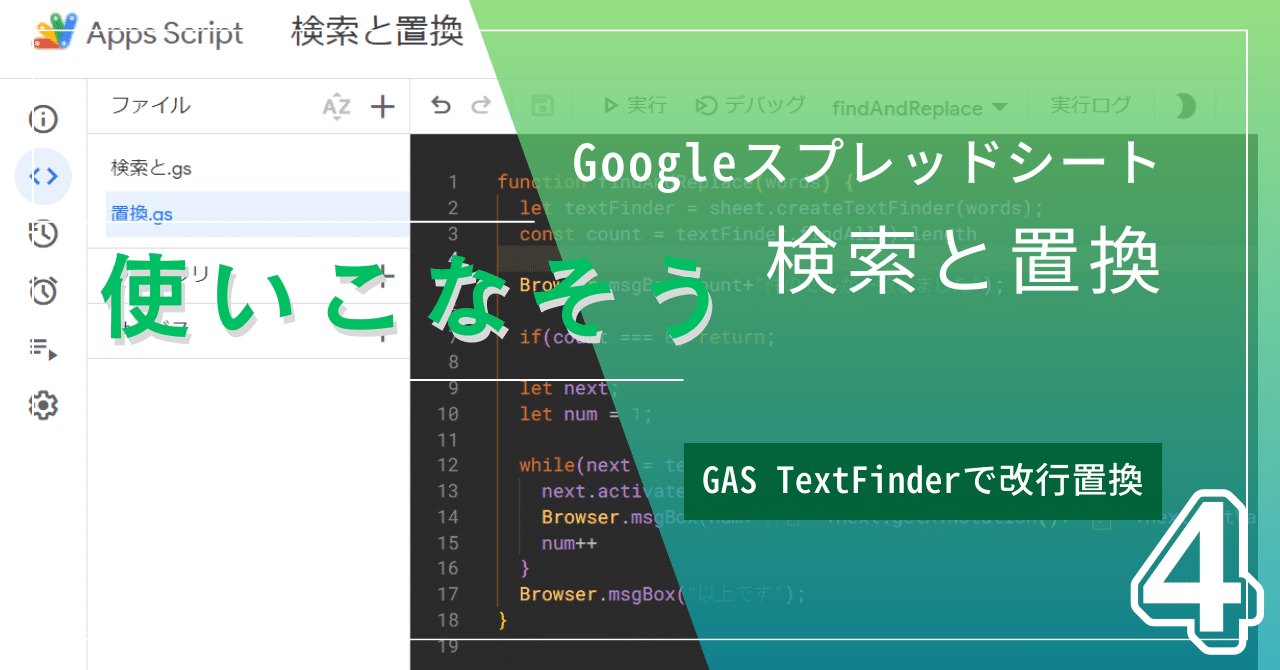This screenshot has width=1280, height=670.
Task: Undo the last edit
Action: [441, 105]
